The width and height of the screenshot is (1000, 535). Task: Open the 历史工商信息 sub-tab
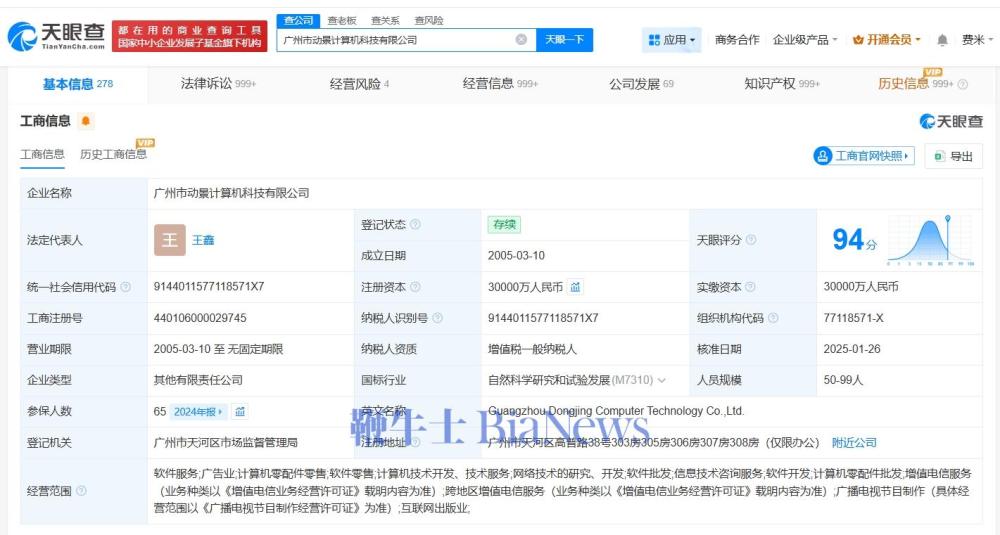click(113, 154)
